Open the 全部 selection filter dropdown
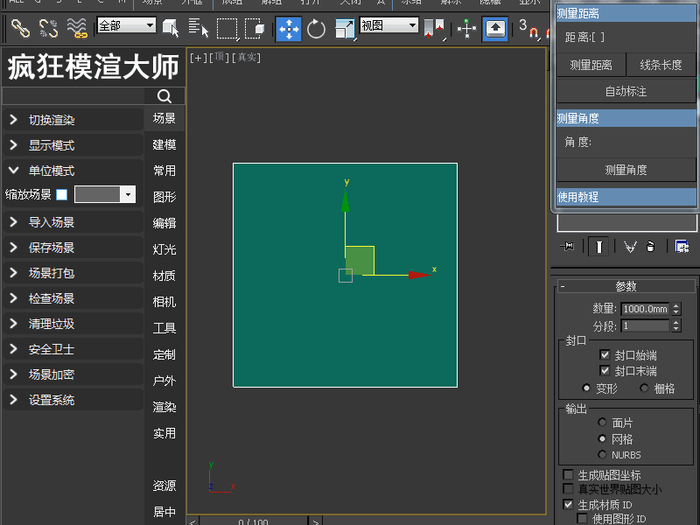 (127, 26)
